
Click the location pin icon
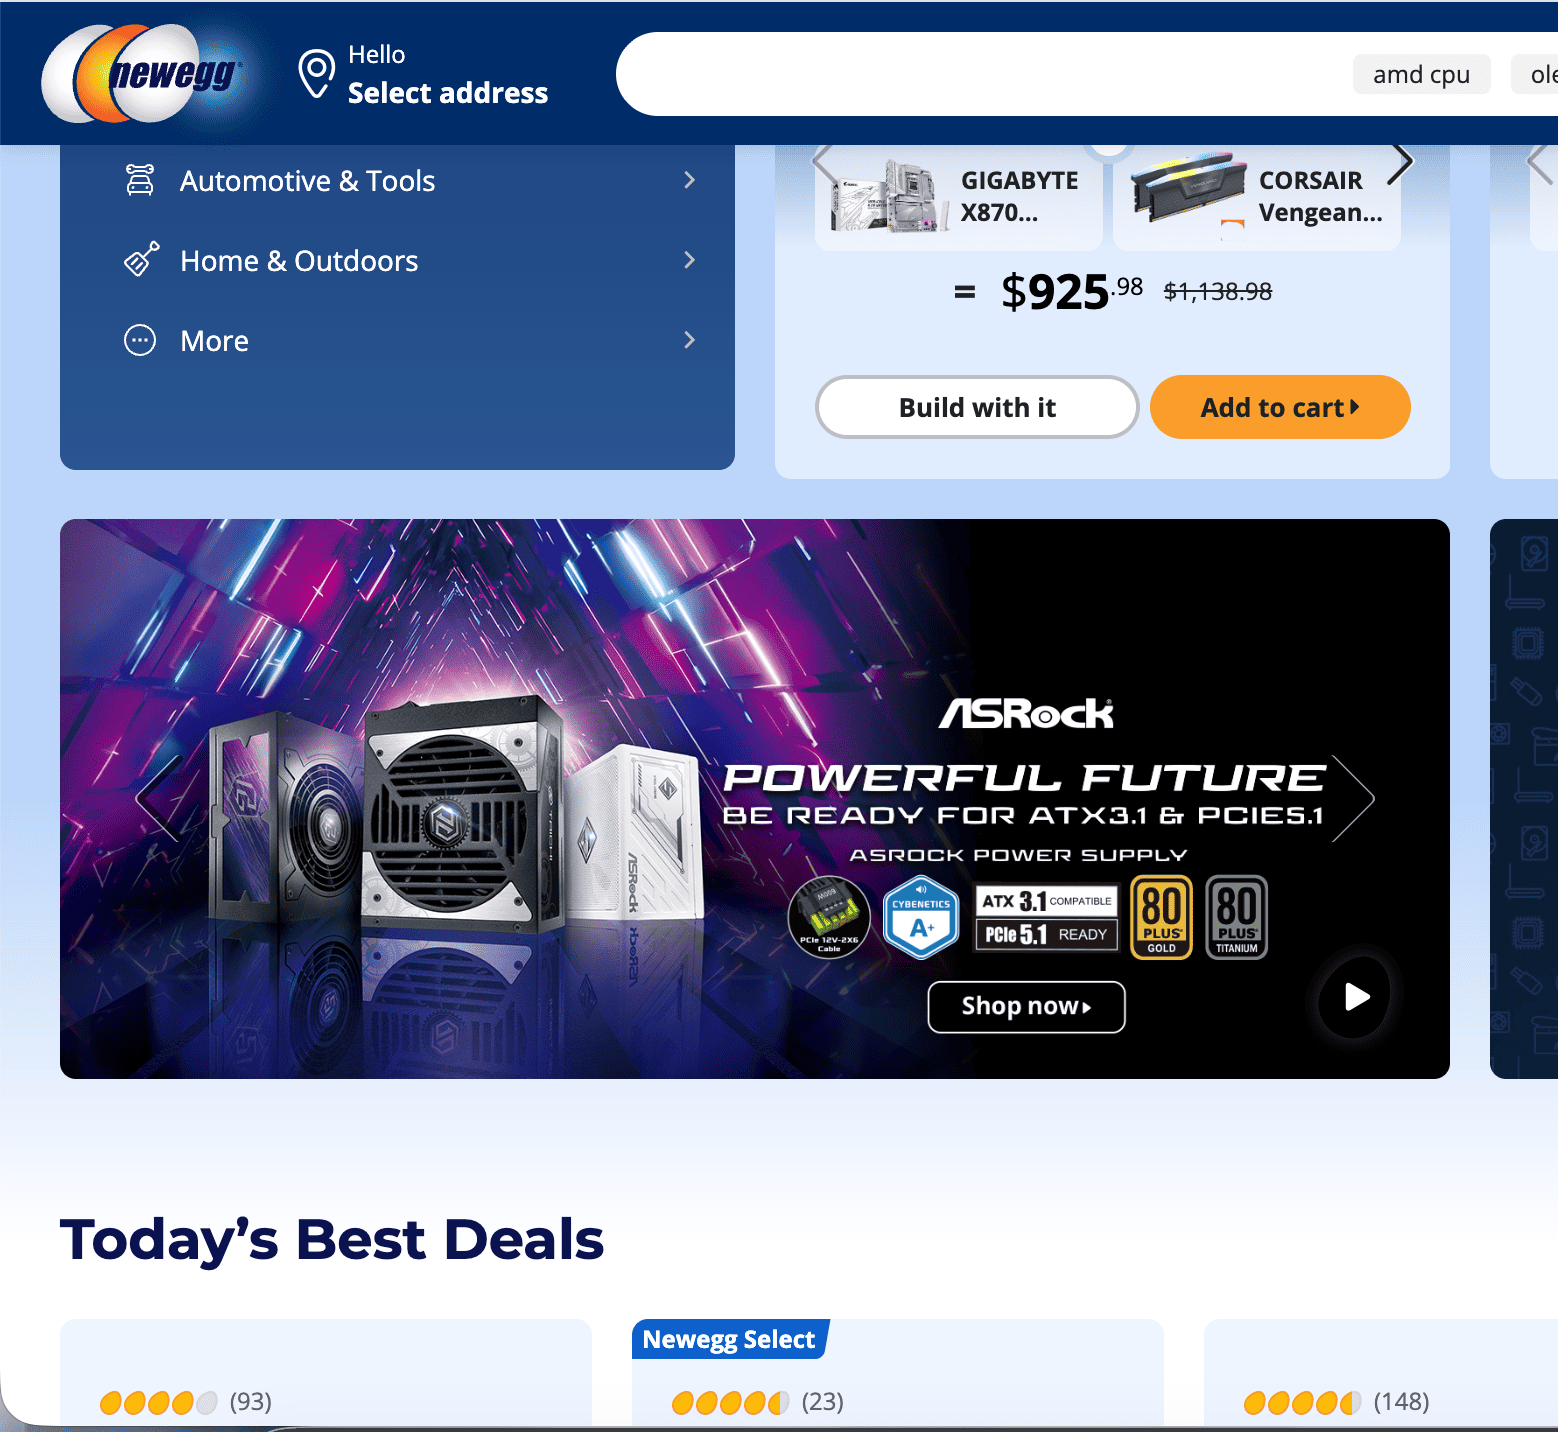coord(316,74)
